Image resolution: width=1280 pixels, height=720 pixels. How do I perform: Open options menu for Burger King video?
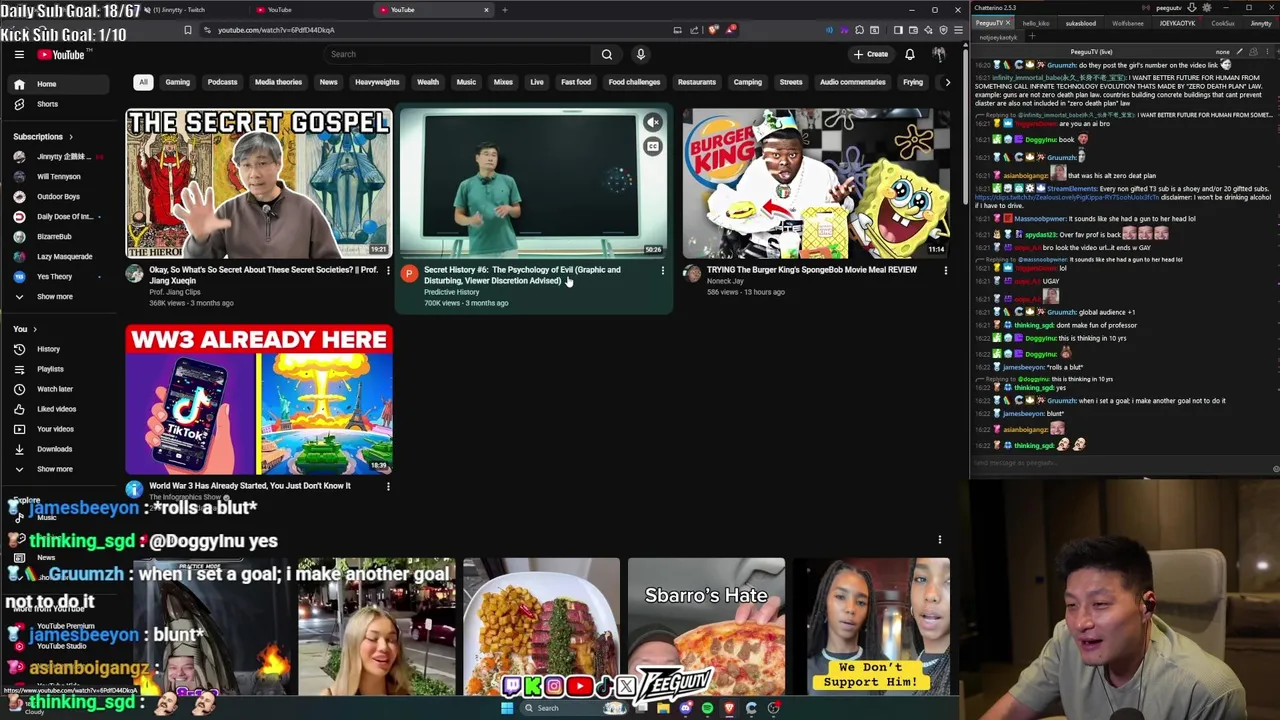pyautogui.click(x=945, y=270)
